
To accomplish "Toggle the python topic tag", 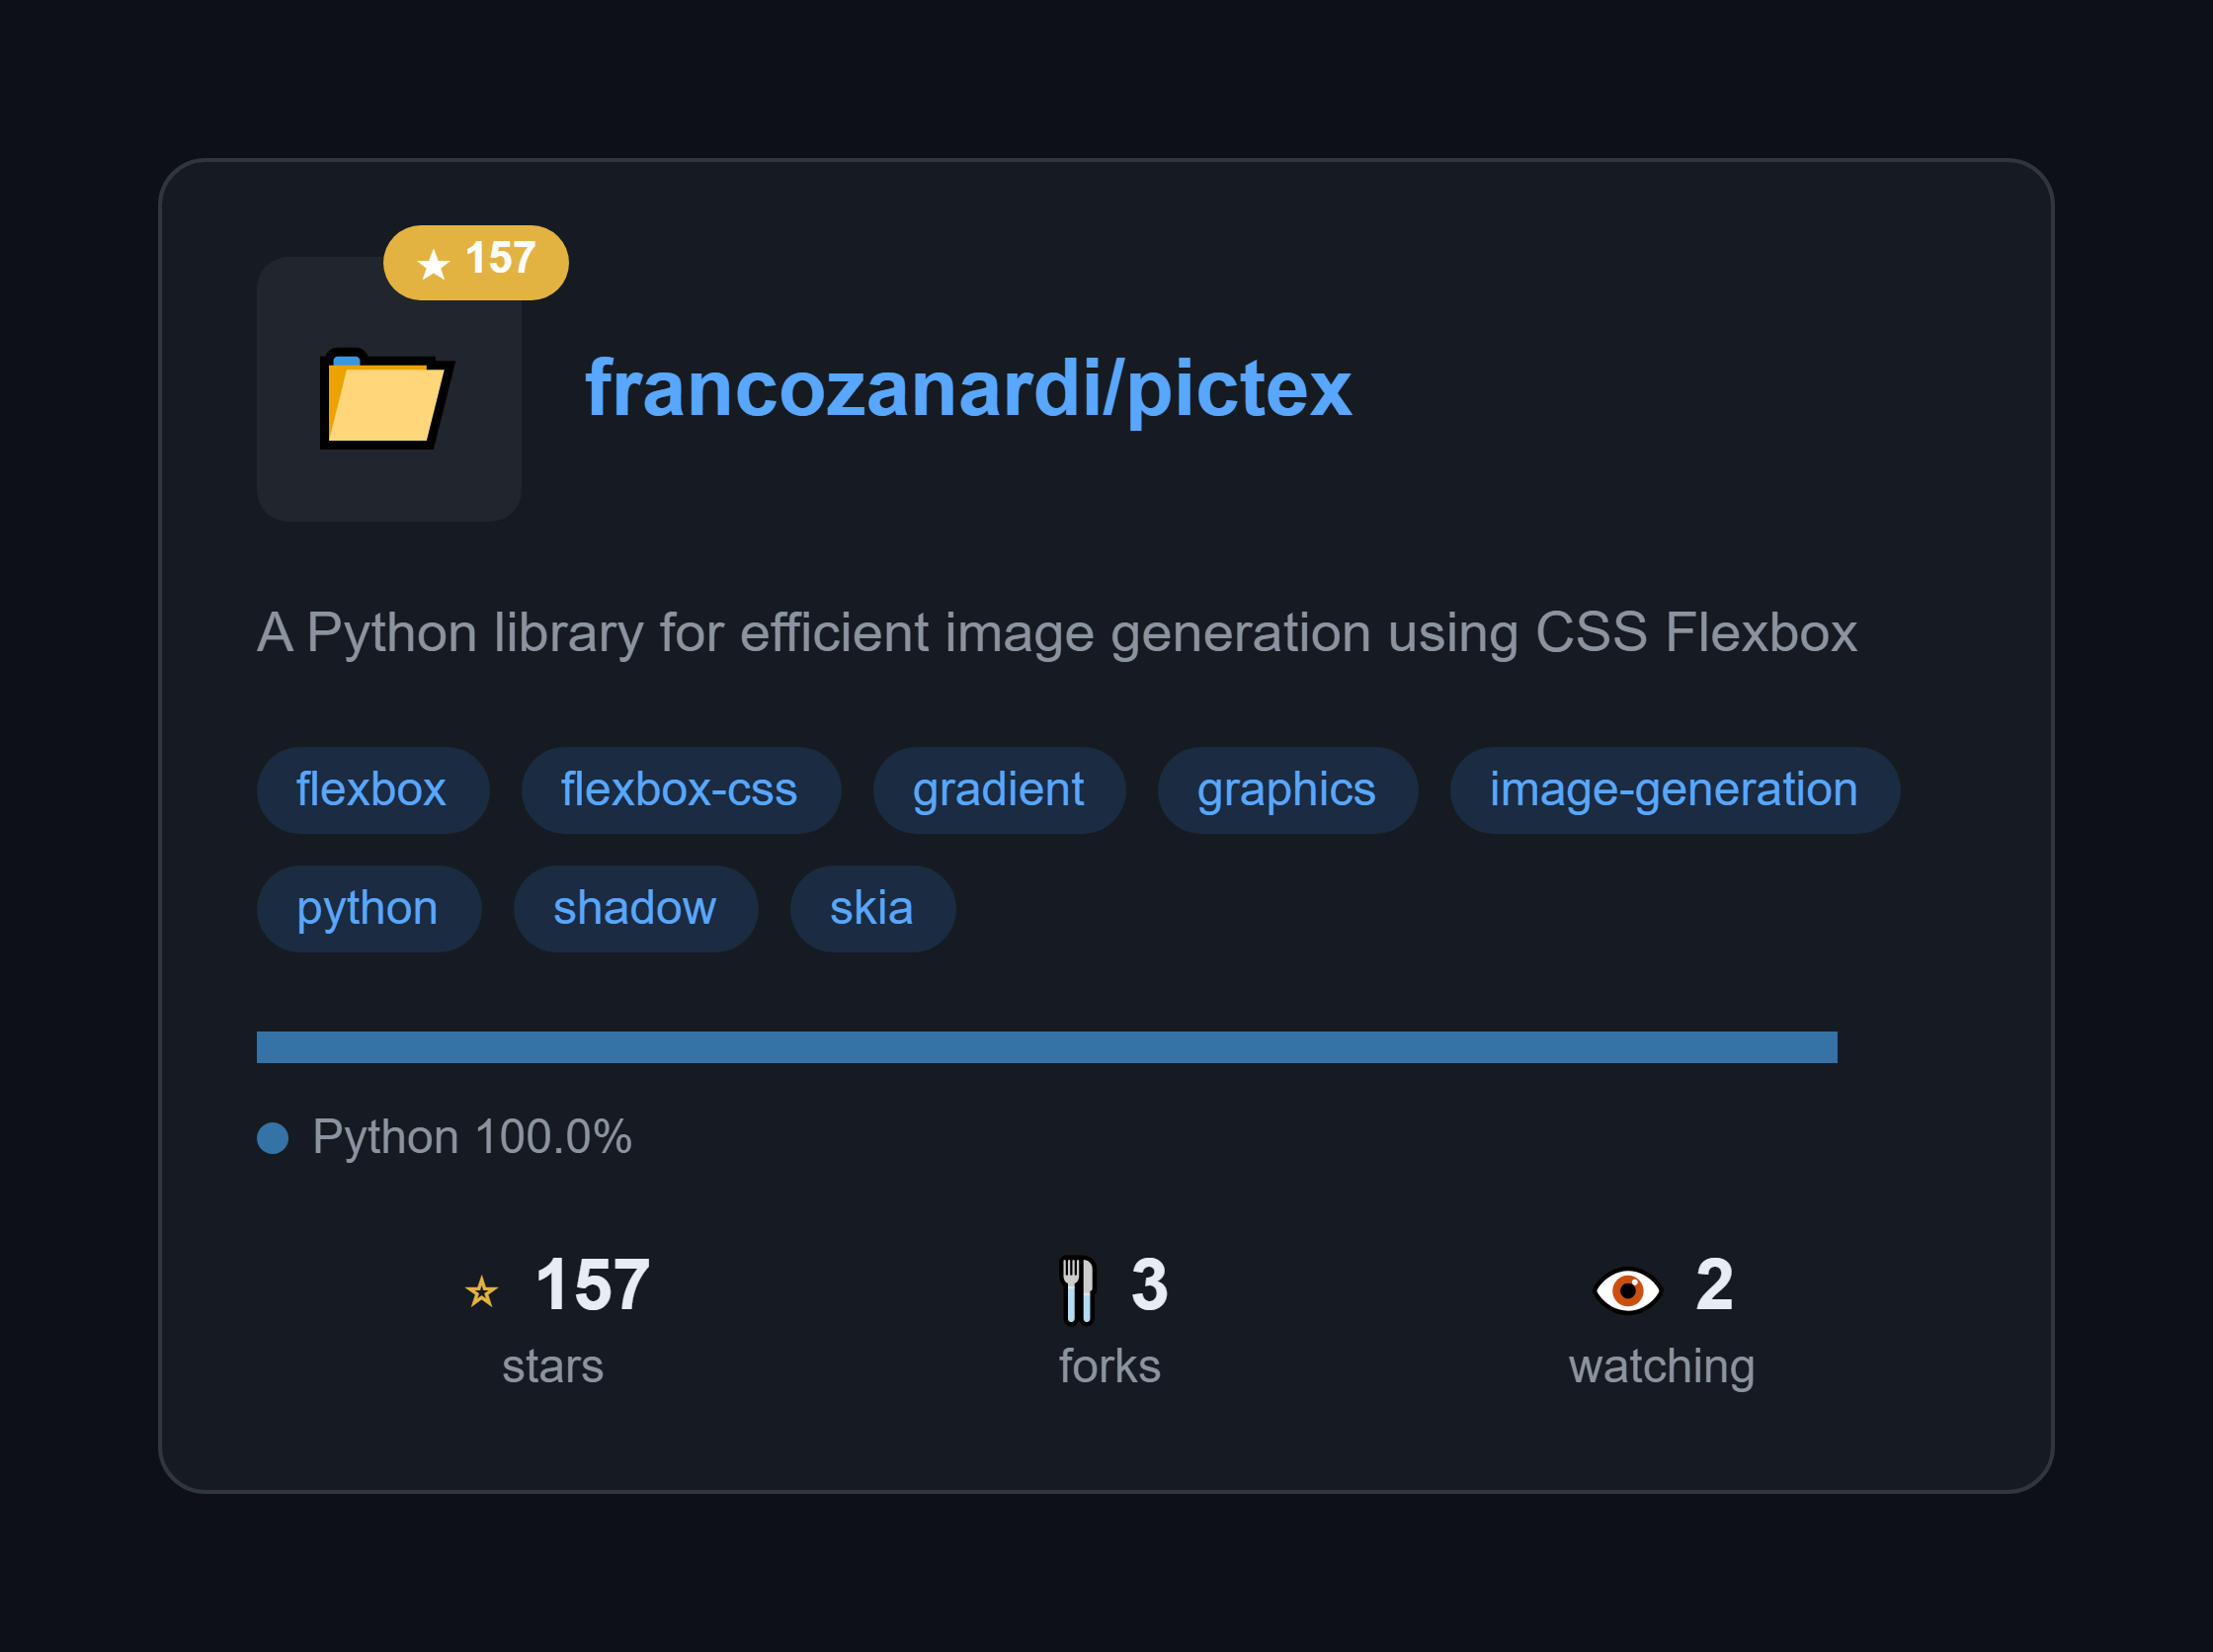I will point(367,908).
